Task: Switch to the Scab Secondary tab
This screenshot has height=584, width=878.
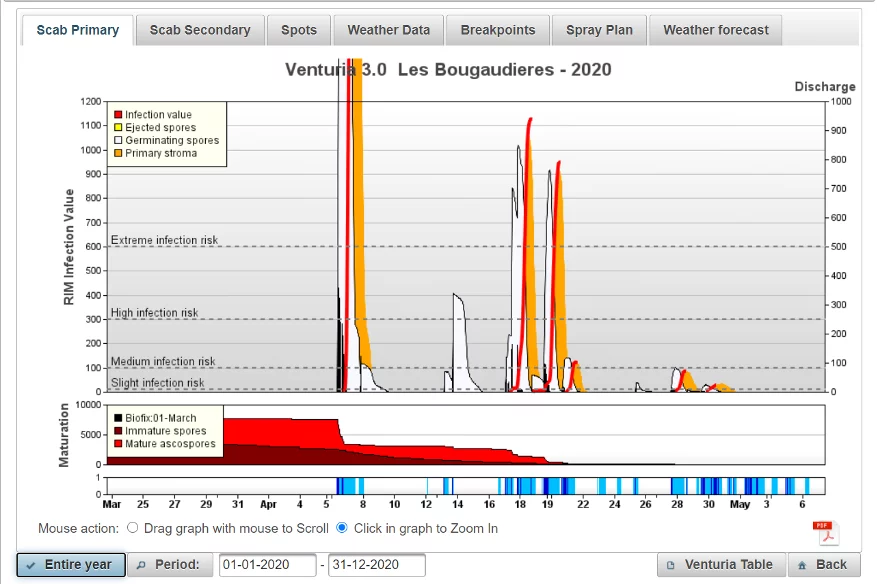Action: (x=200, y=30)
